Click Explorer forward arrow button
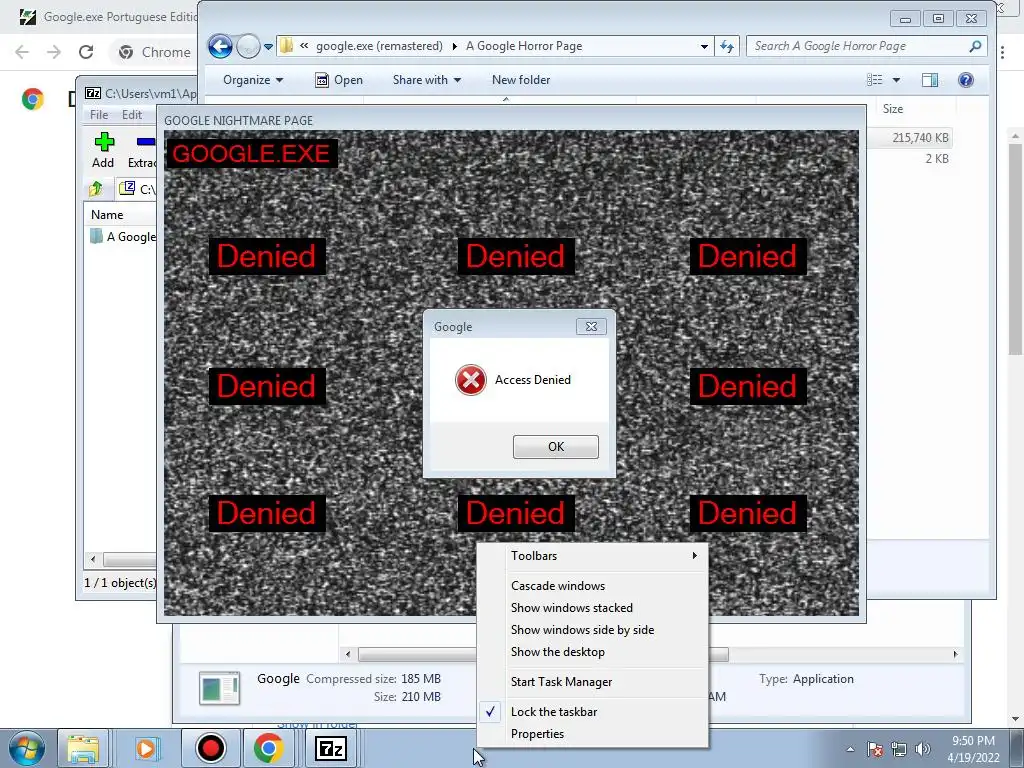1024x768 pixels. coord(248,46)
